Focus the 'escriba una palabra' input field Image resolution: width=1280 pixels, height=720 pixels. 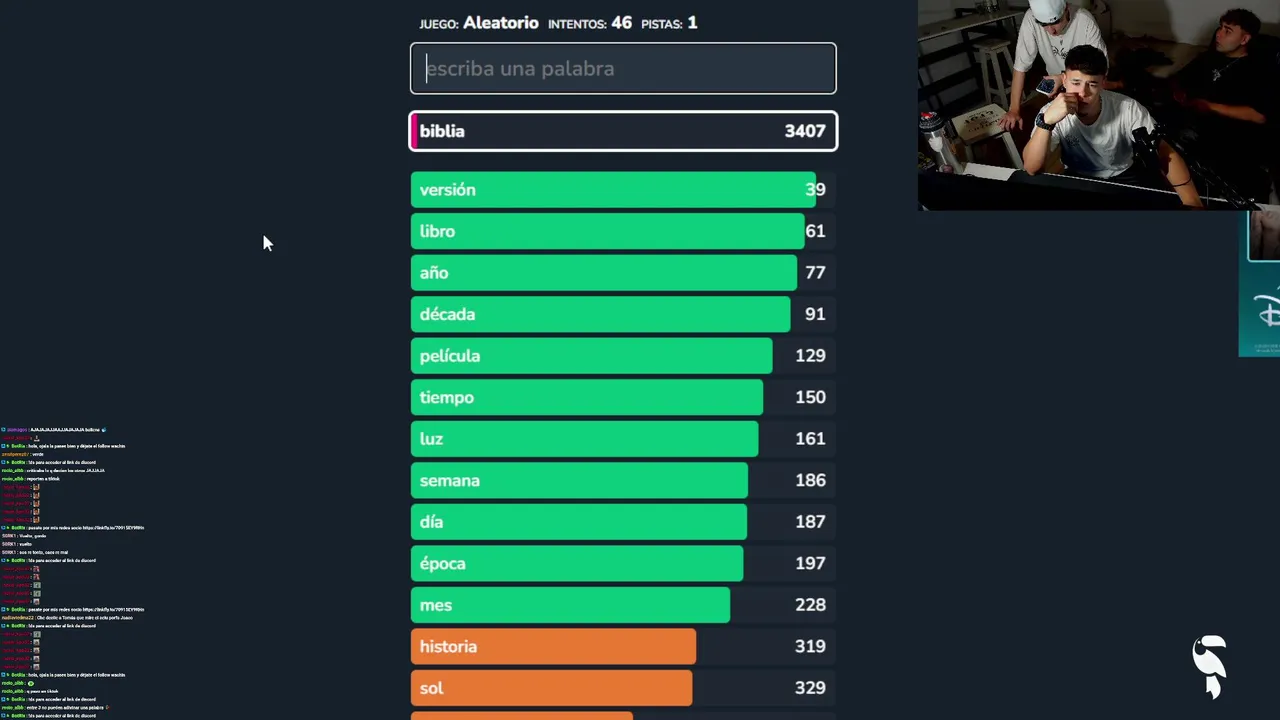pos(623,68)
